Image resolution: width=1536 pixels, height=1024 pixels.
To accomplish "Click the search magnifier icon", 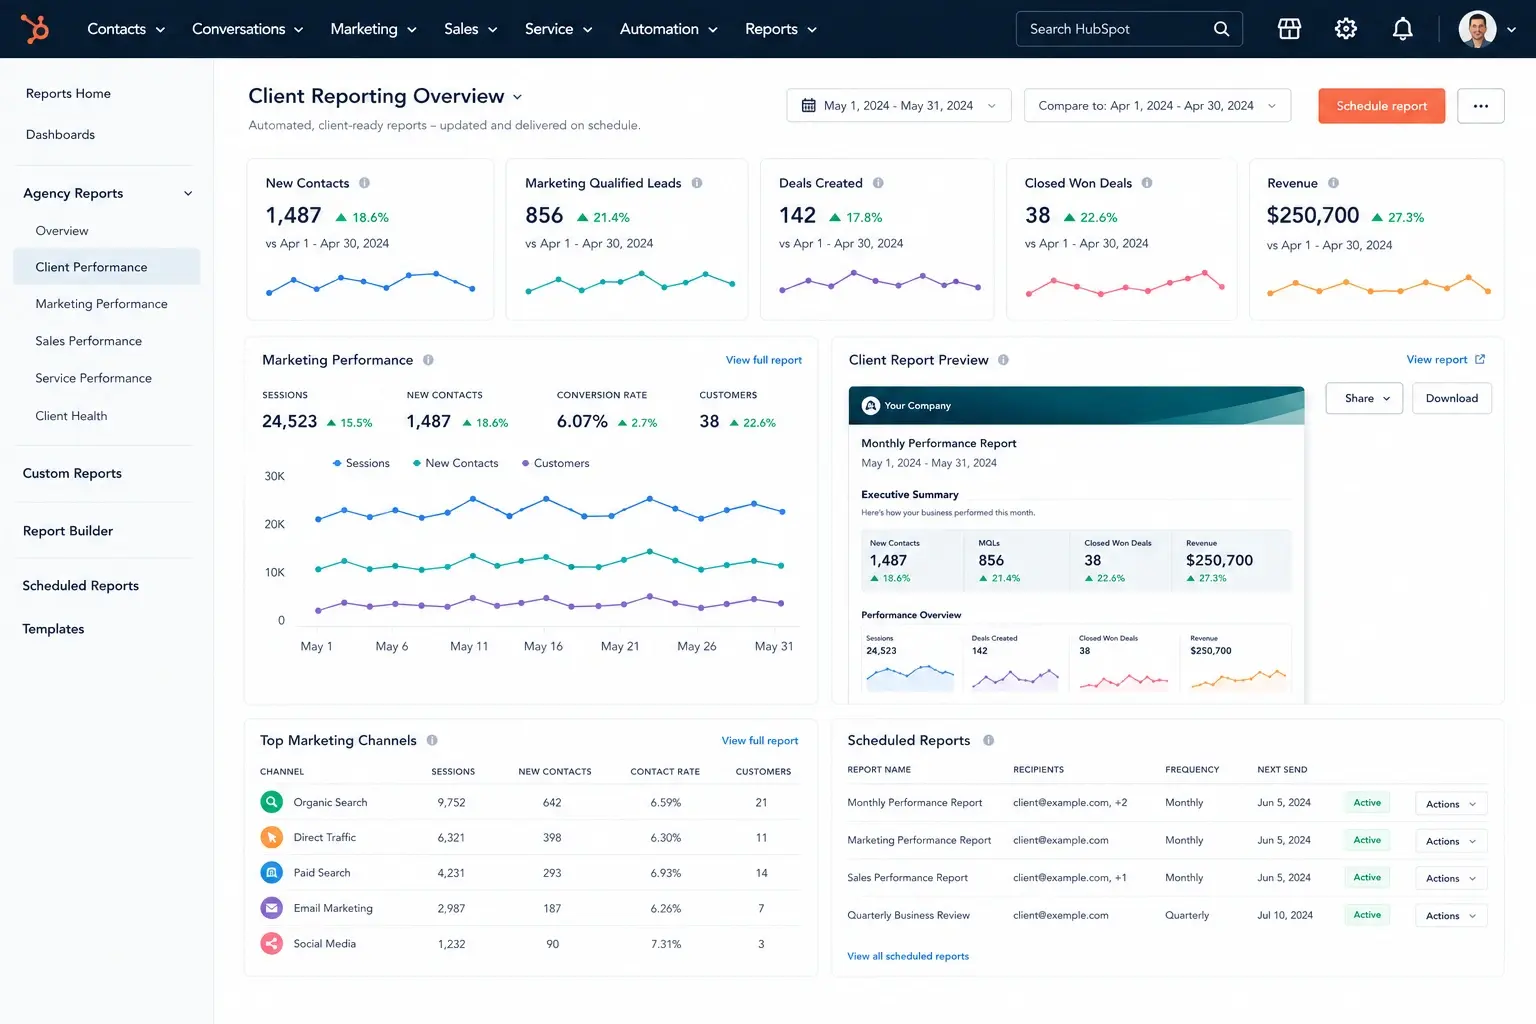I will (x=1221, y=29).
